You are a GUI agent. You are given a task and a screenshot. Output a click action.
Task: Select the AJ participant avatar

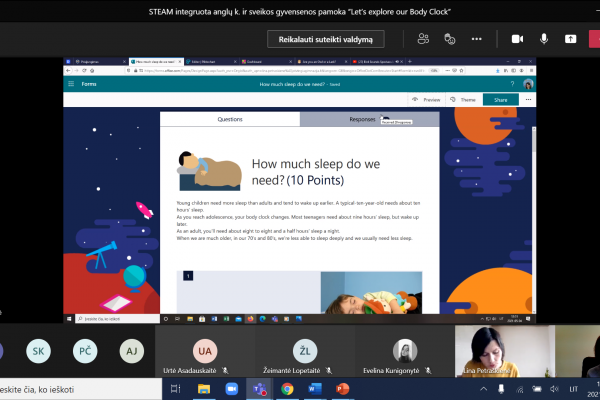[x=132, y=351]
